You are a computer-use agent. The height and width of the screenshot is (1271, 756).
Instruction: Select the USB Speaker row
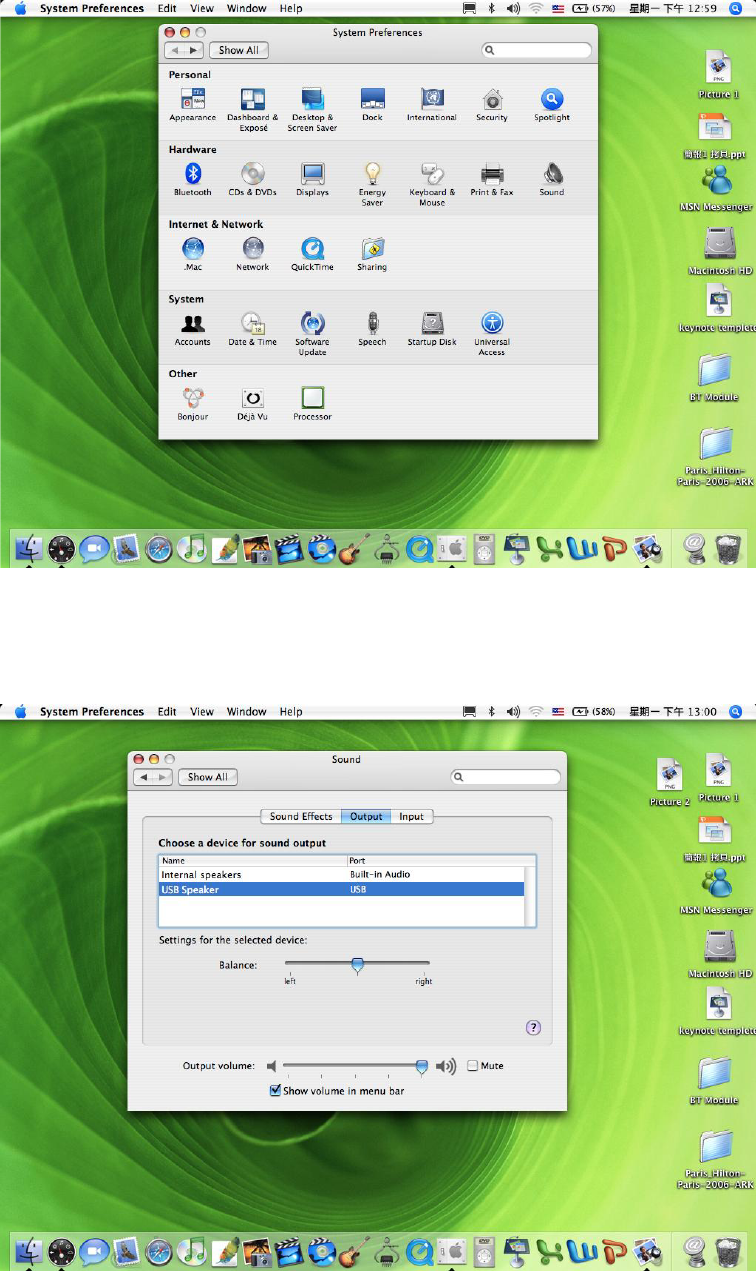pos(342,888)
